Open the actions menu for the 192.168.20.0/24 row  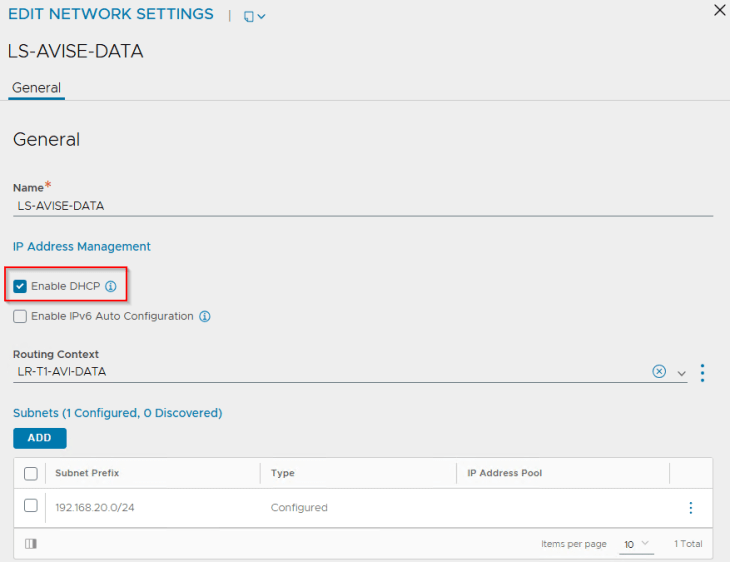(x=690, y=508)
